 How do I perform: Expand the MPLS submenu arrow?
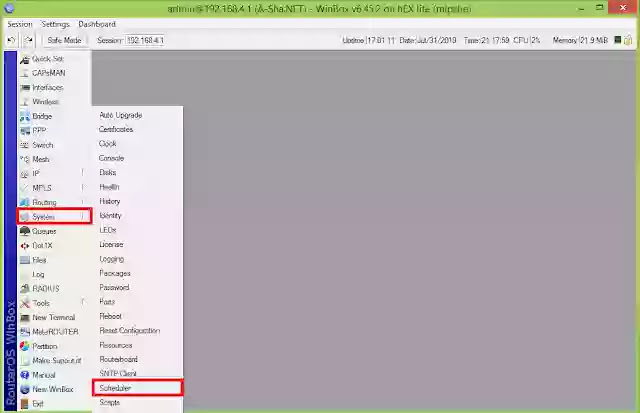click(83, 188)
